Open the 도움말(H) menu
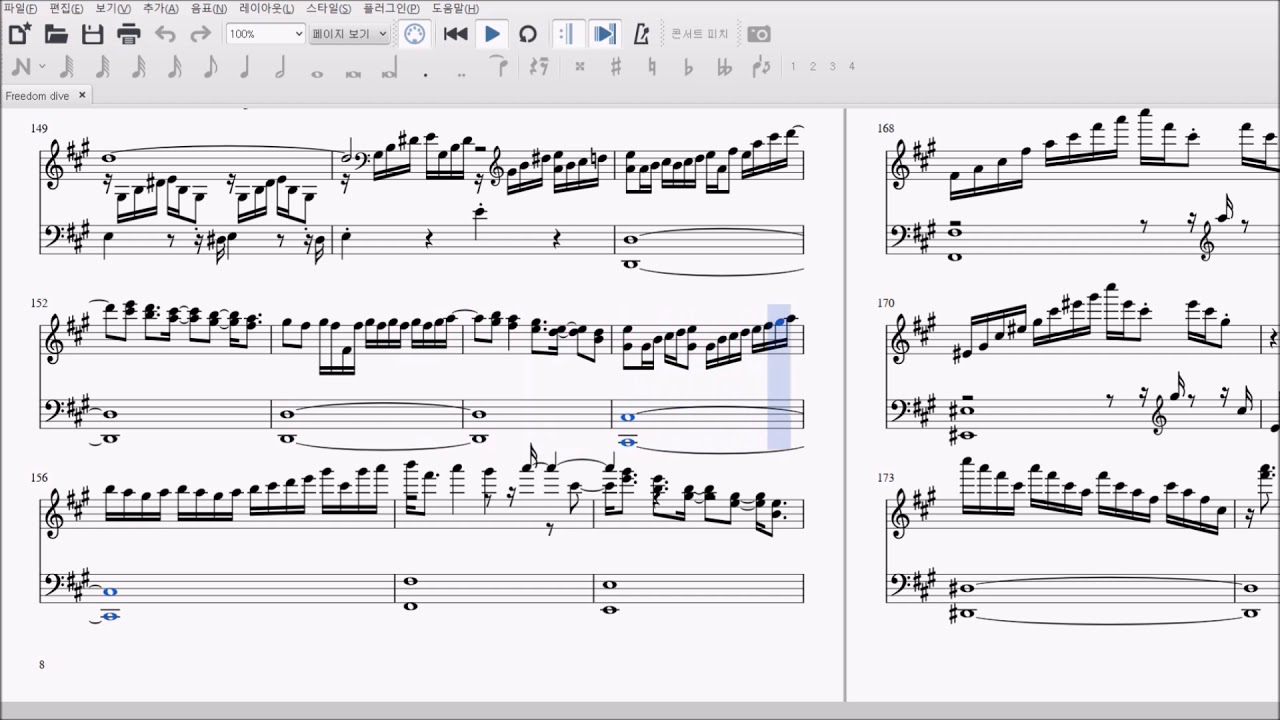The width and height of the screenshot is (1280, 720). click(456, 8)
